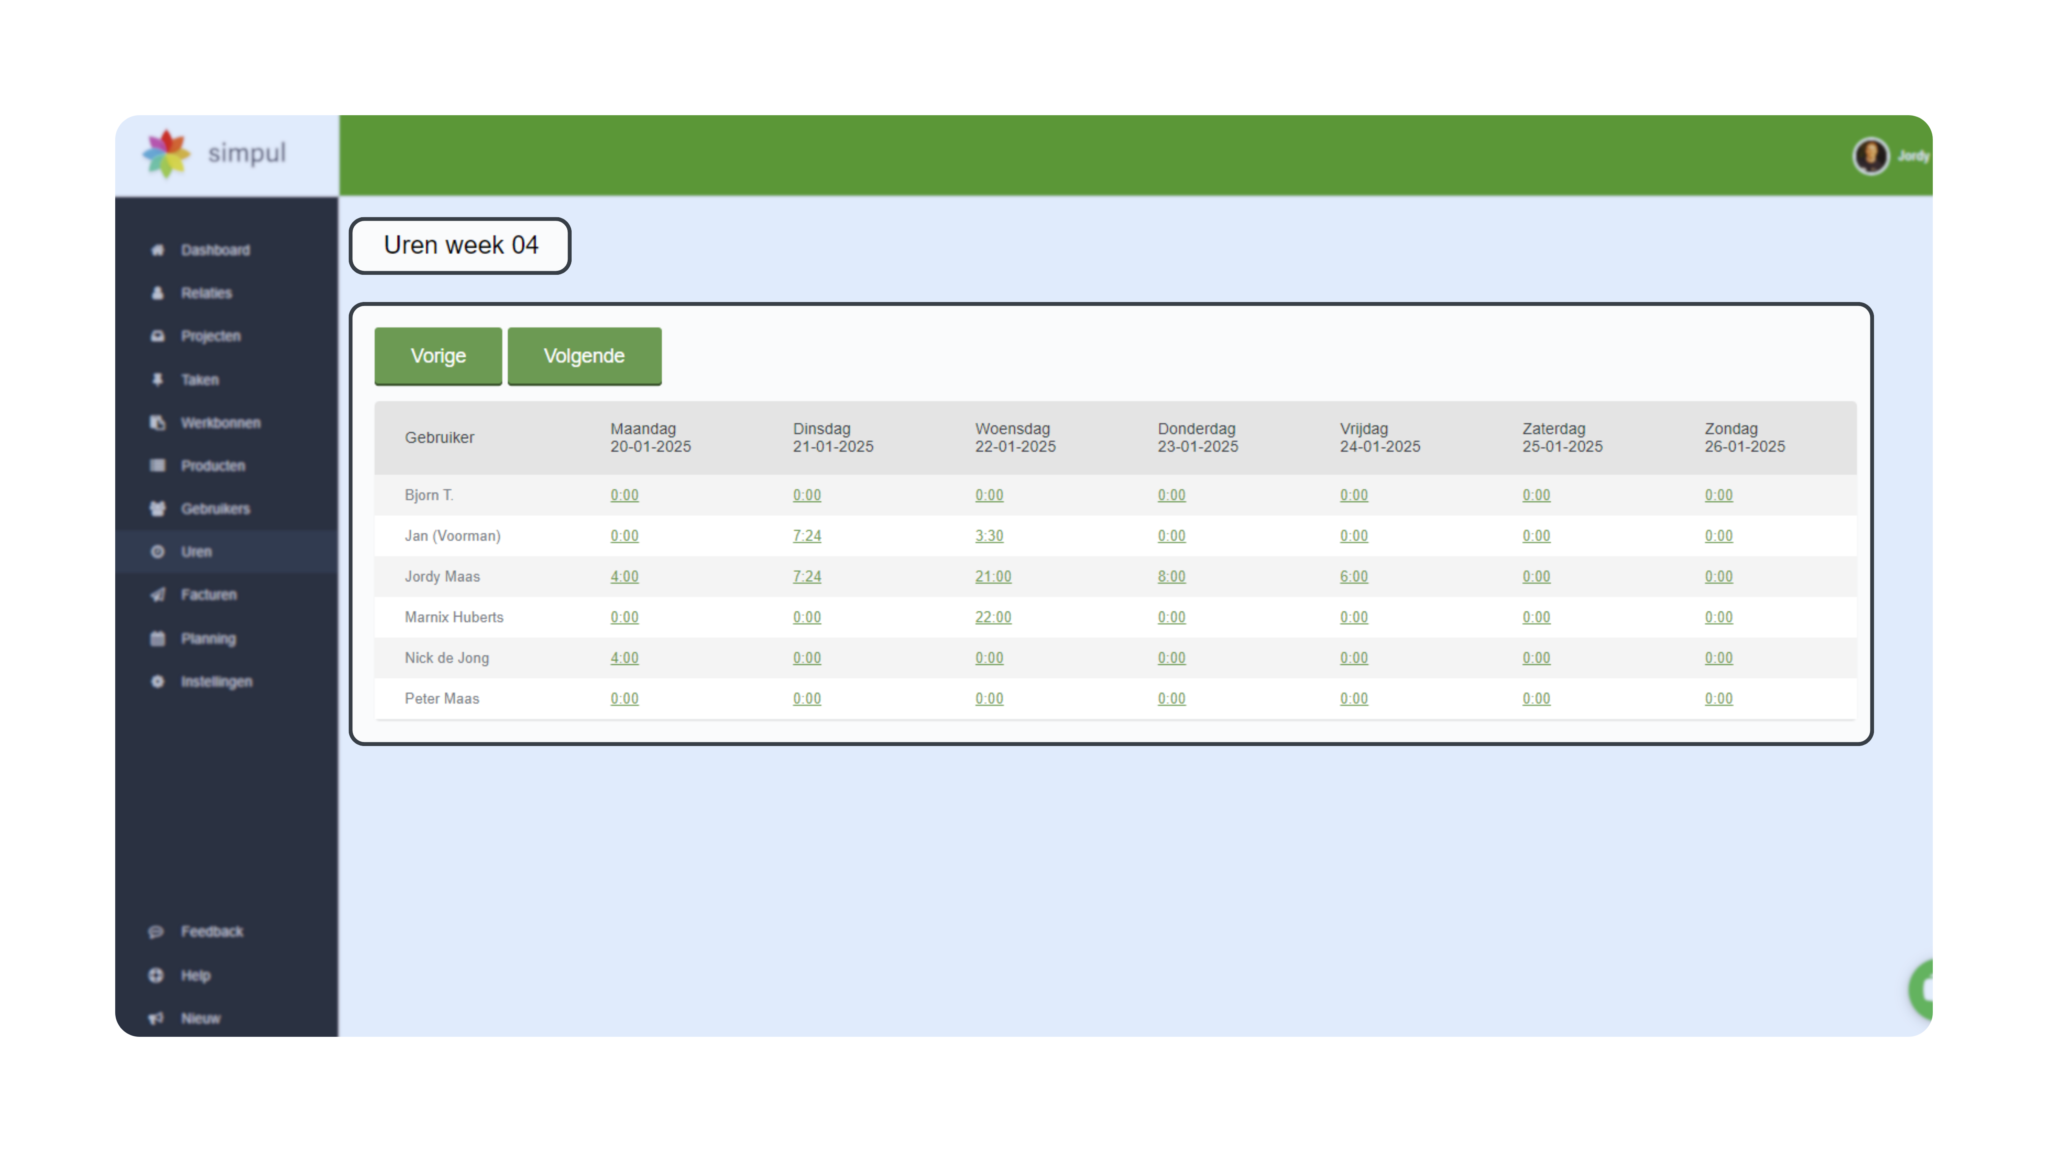Image resolution: width=2048 pixels, height=1152 pixels.
Task: Click the Projecten icon in sidebar
Action: [x=157, y=336]
